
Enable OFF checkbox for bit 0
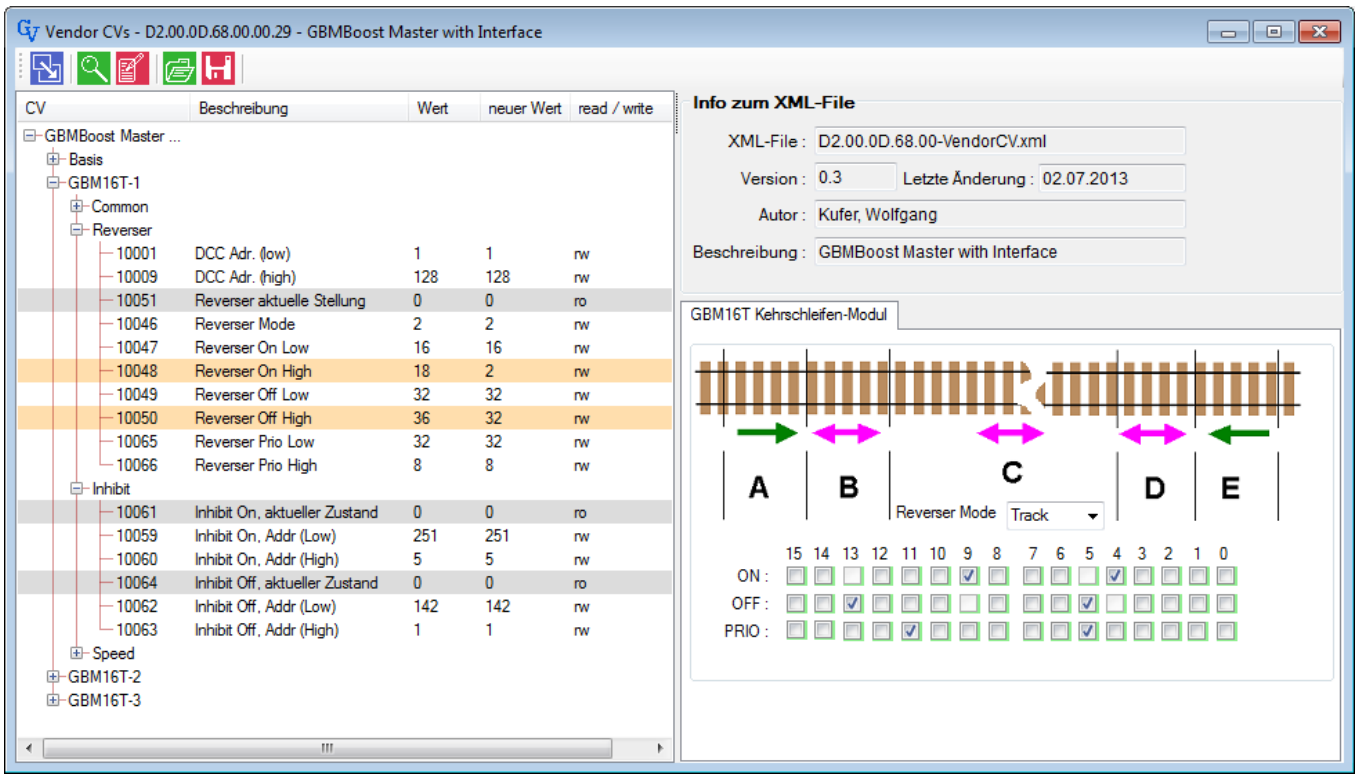tap(1226, 604)
